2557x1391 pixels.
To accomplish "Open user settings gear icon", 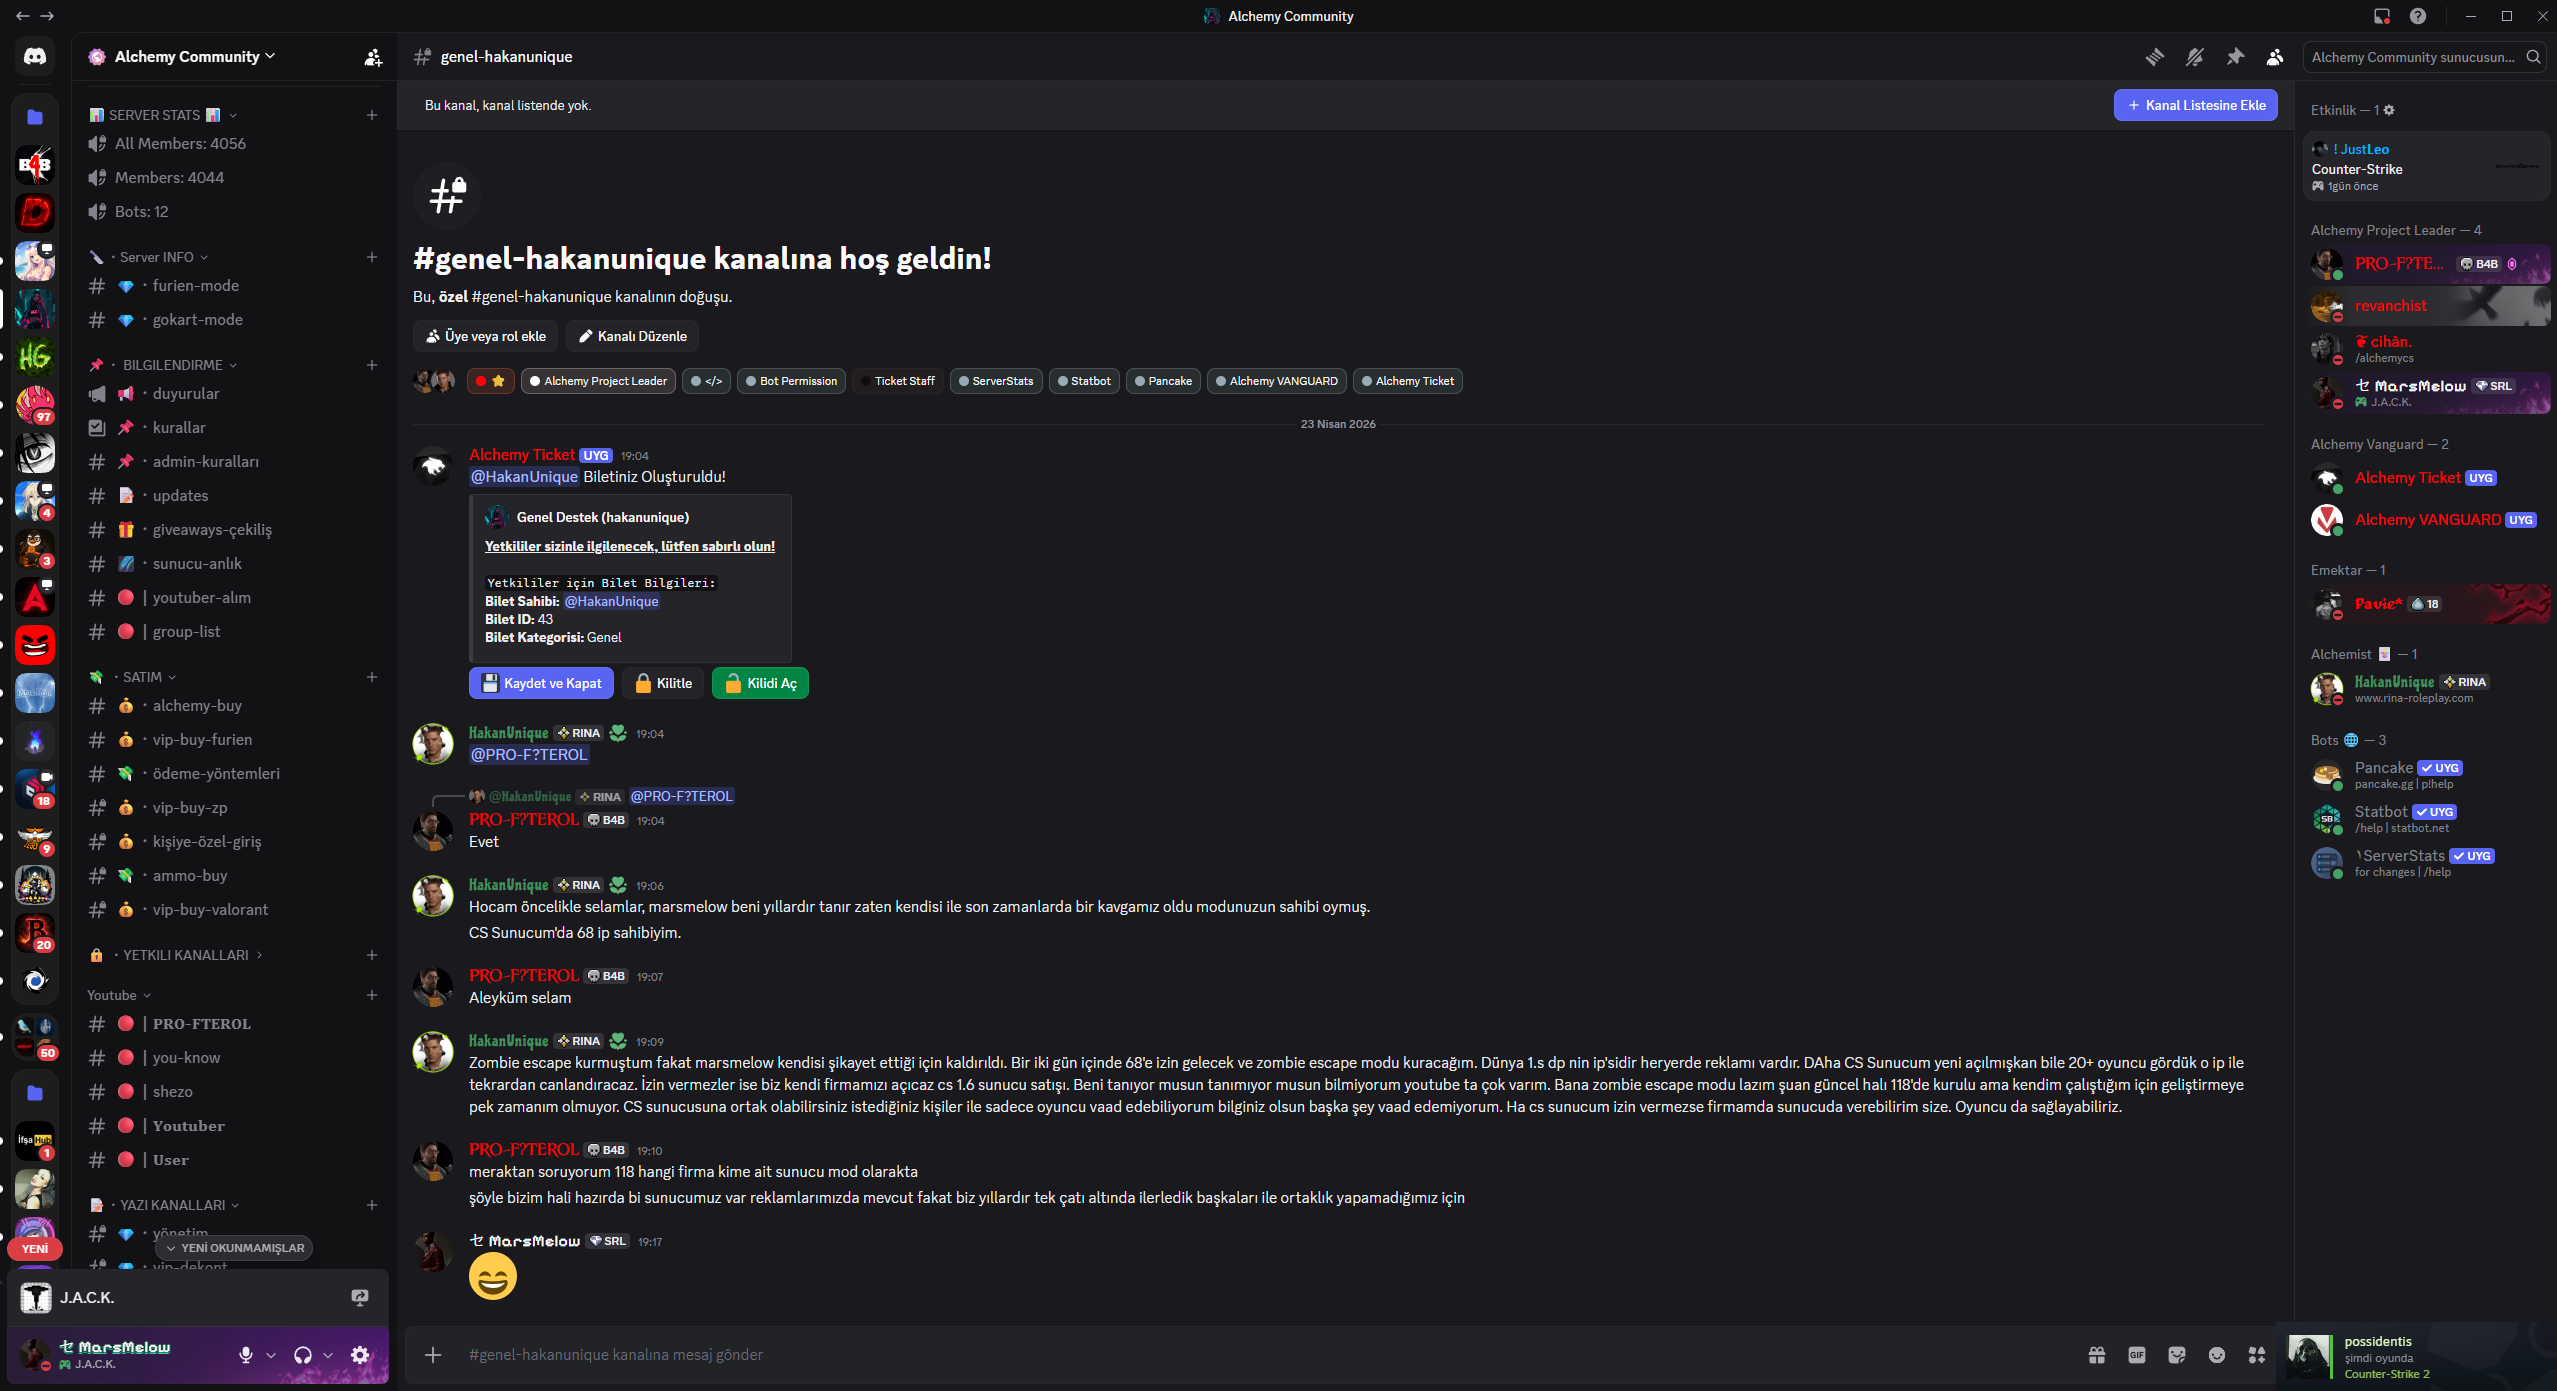I will click(361, 1355).
